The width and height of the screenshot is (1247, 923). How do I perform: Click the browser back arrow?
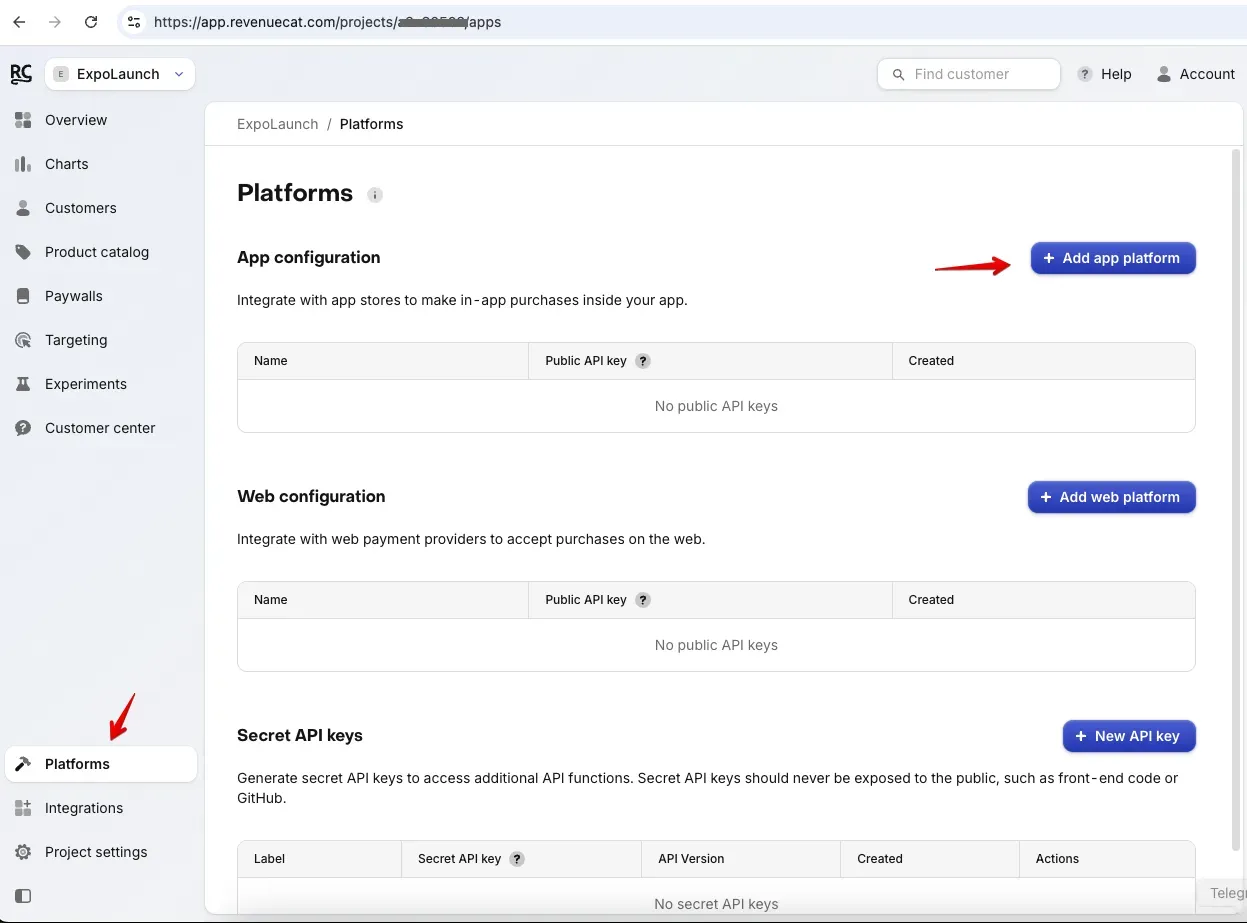click(x=19, y=21)
